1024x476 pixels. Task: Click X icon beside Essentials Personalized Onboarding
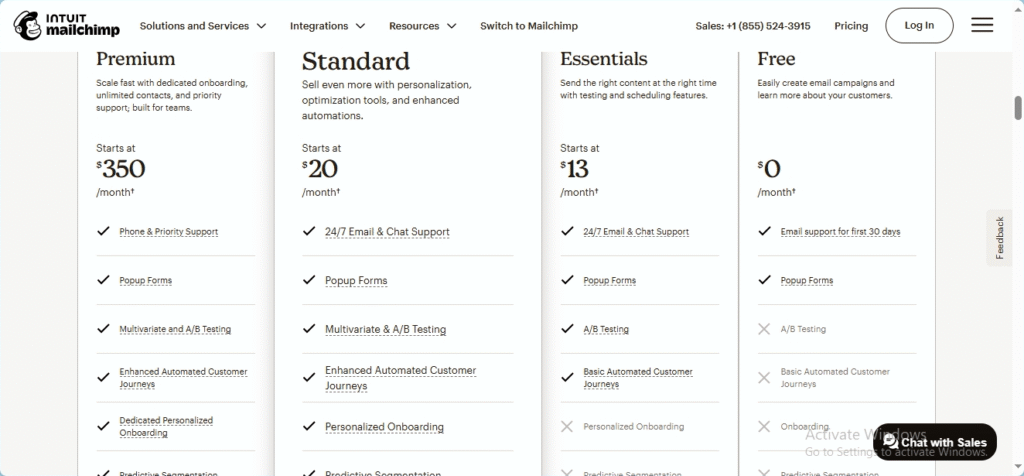567,426
